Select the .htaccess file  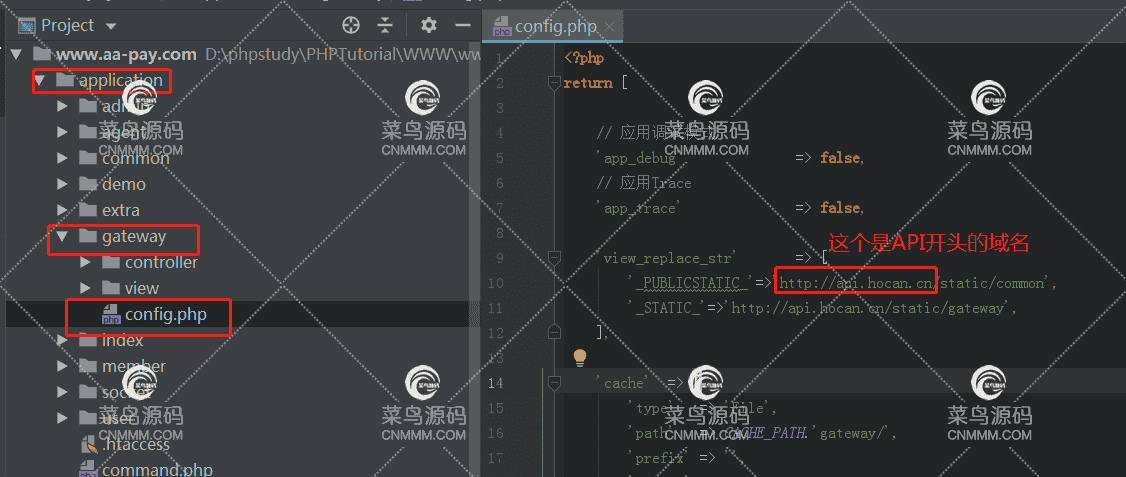click(x=136, y=444)
